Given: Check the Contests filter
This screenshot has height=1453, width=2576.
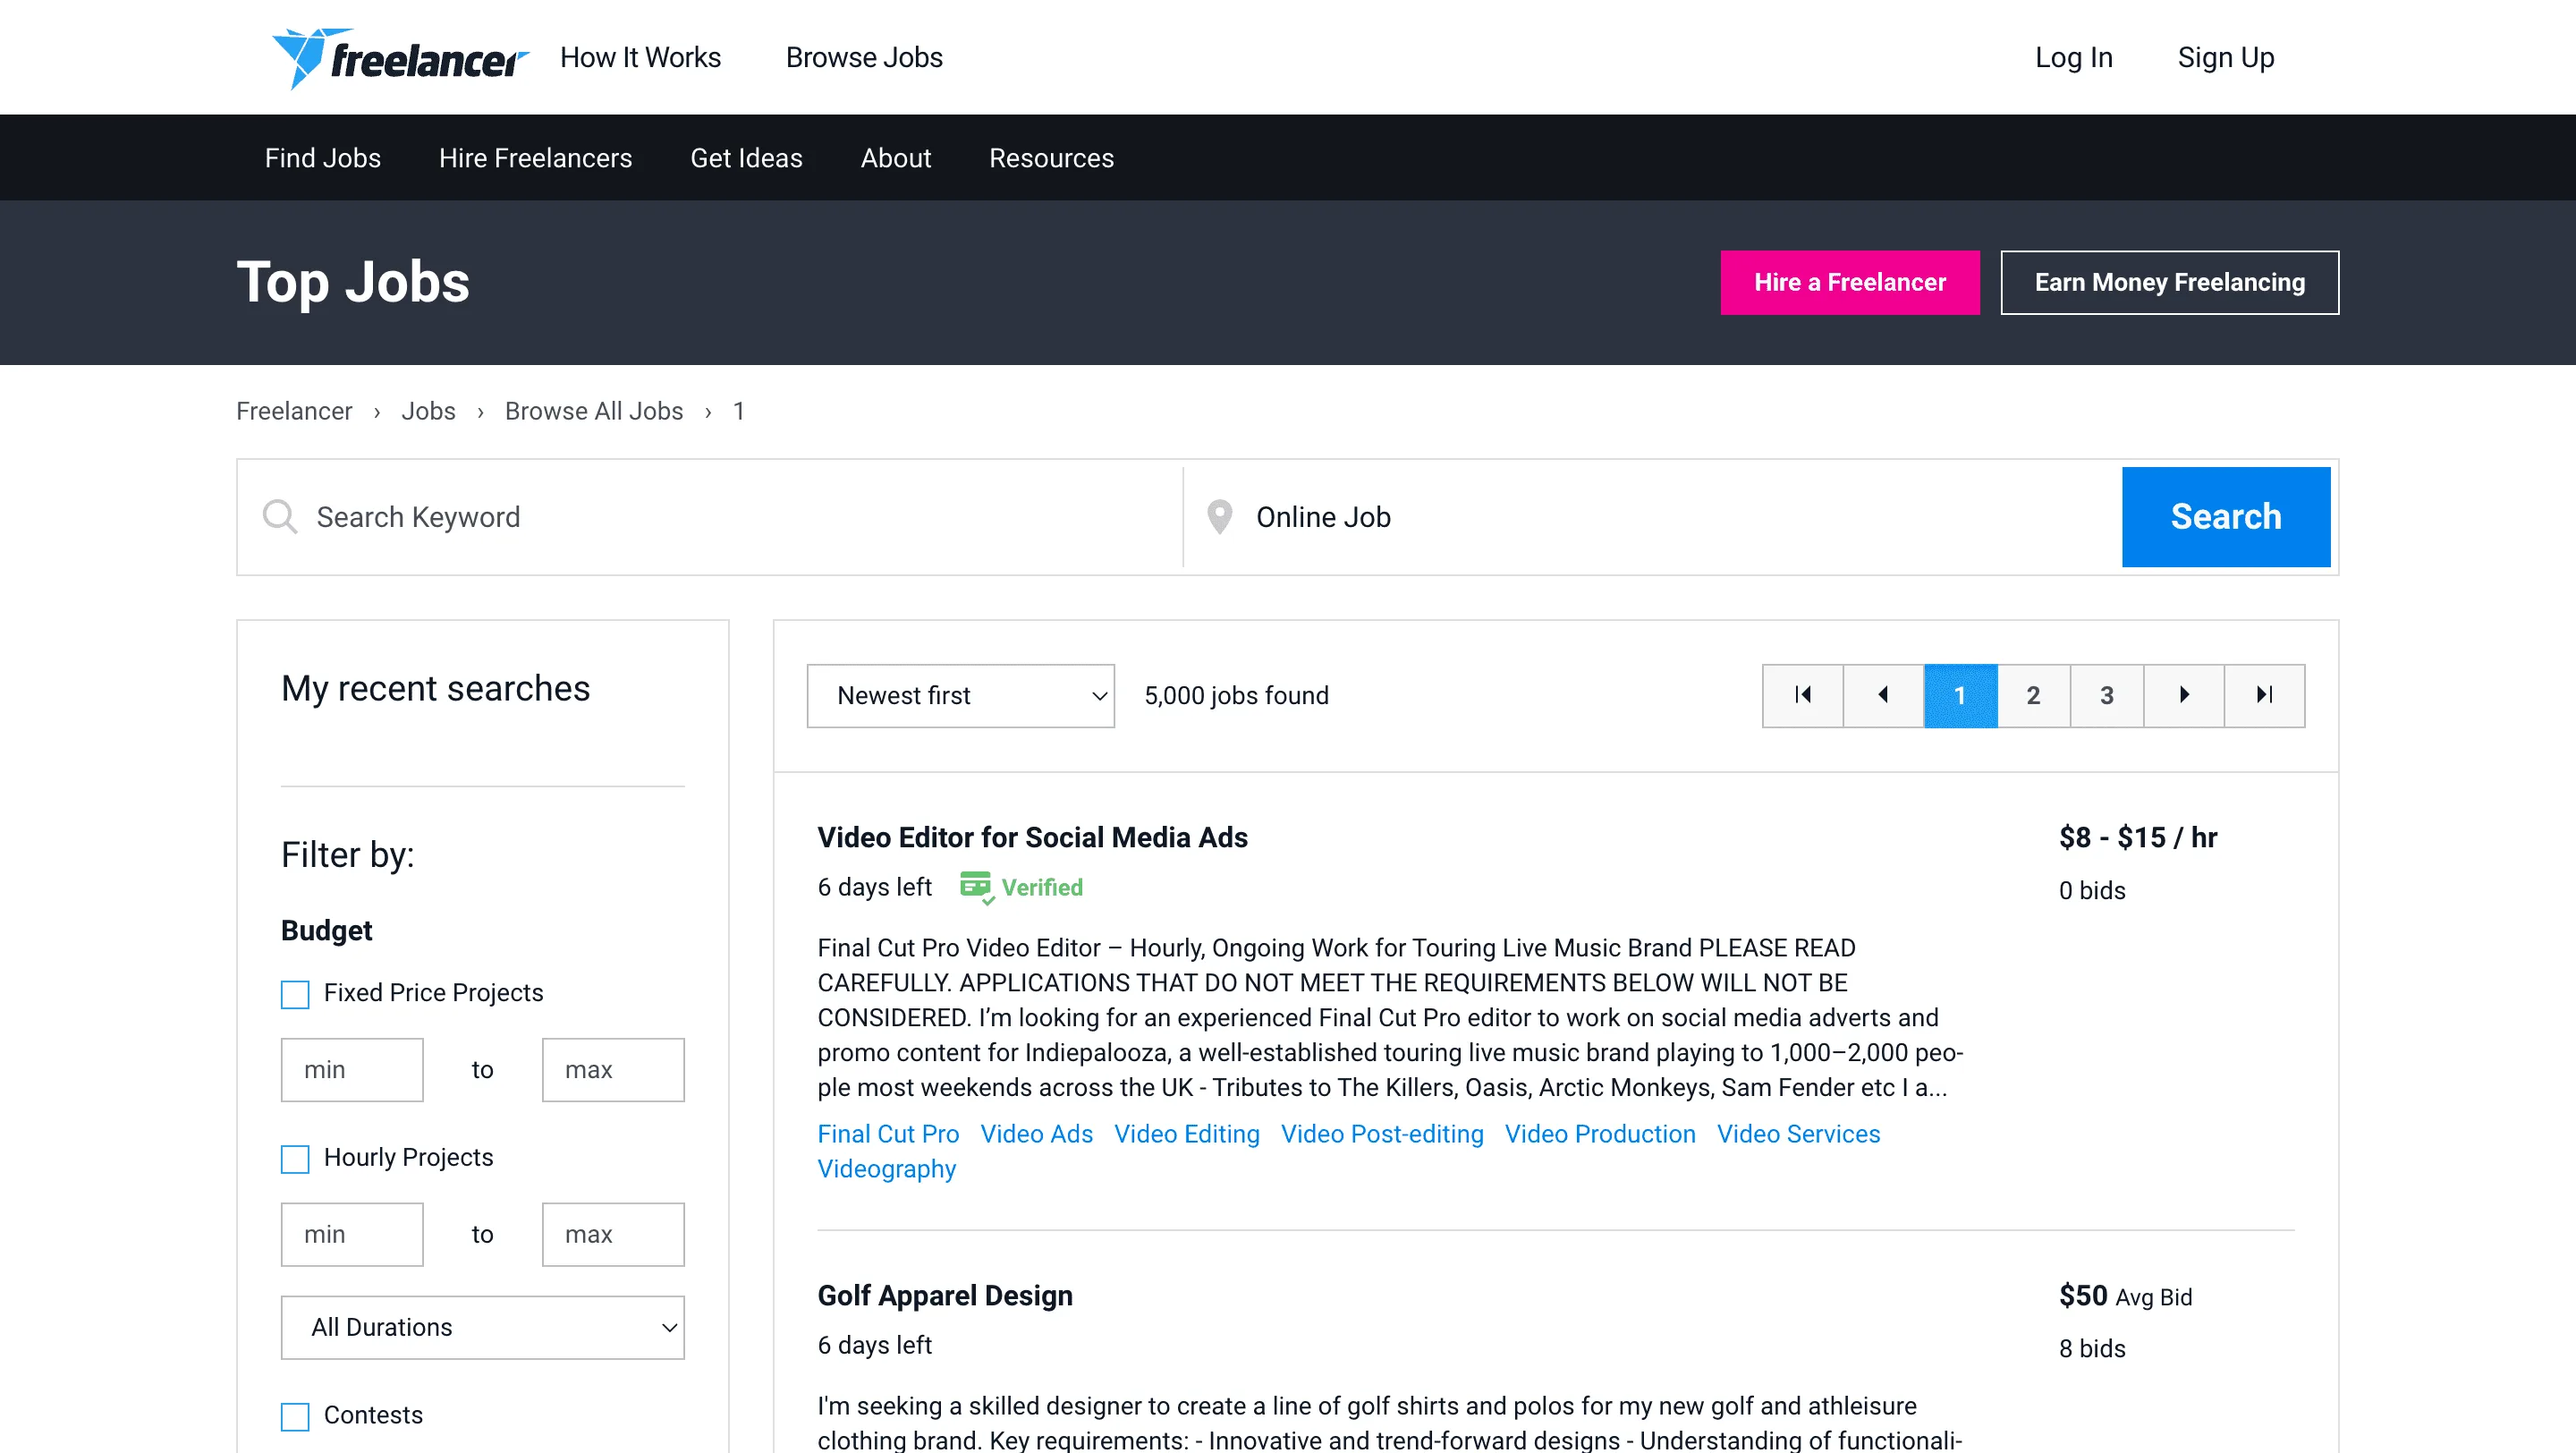Looking at the screenshot, I should [294, 1416].
